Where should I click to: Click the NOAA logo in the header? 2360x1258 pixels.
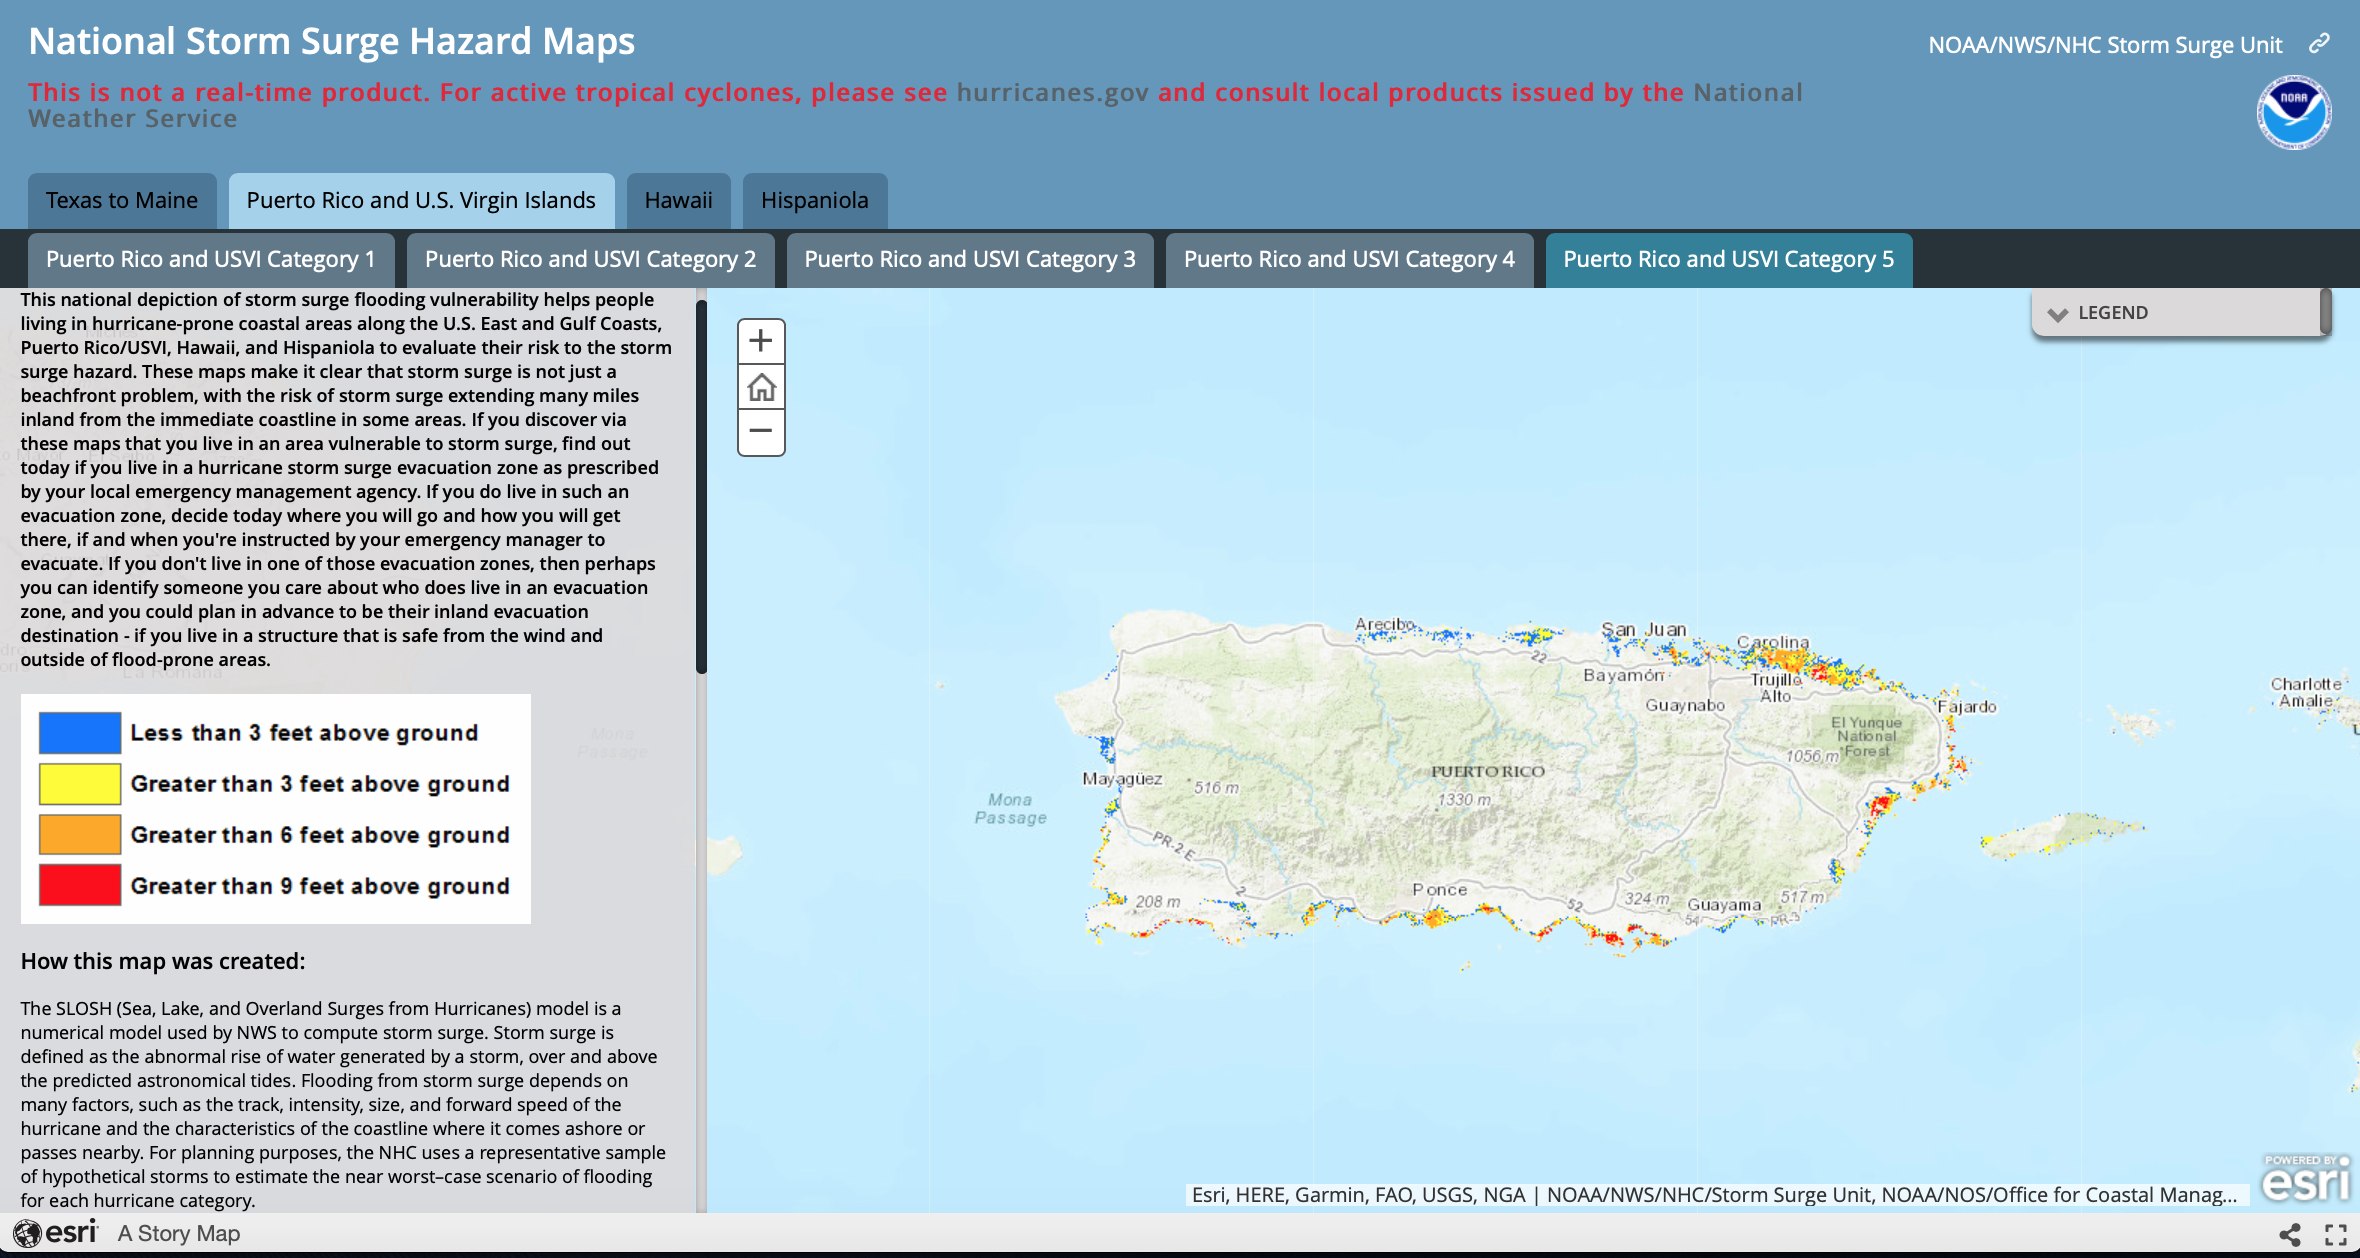point(2293,112)
